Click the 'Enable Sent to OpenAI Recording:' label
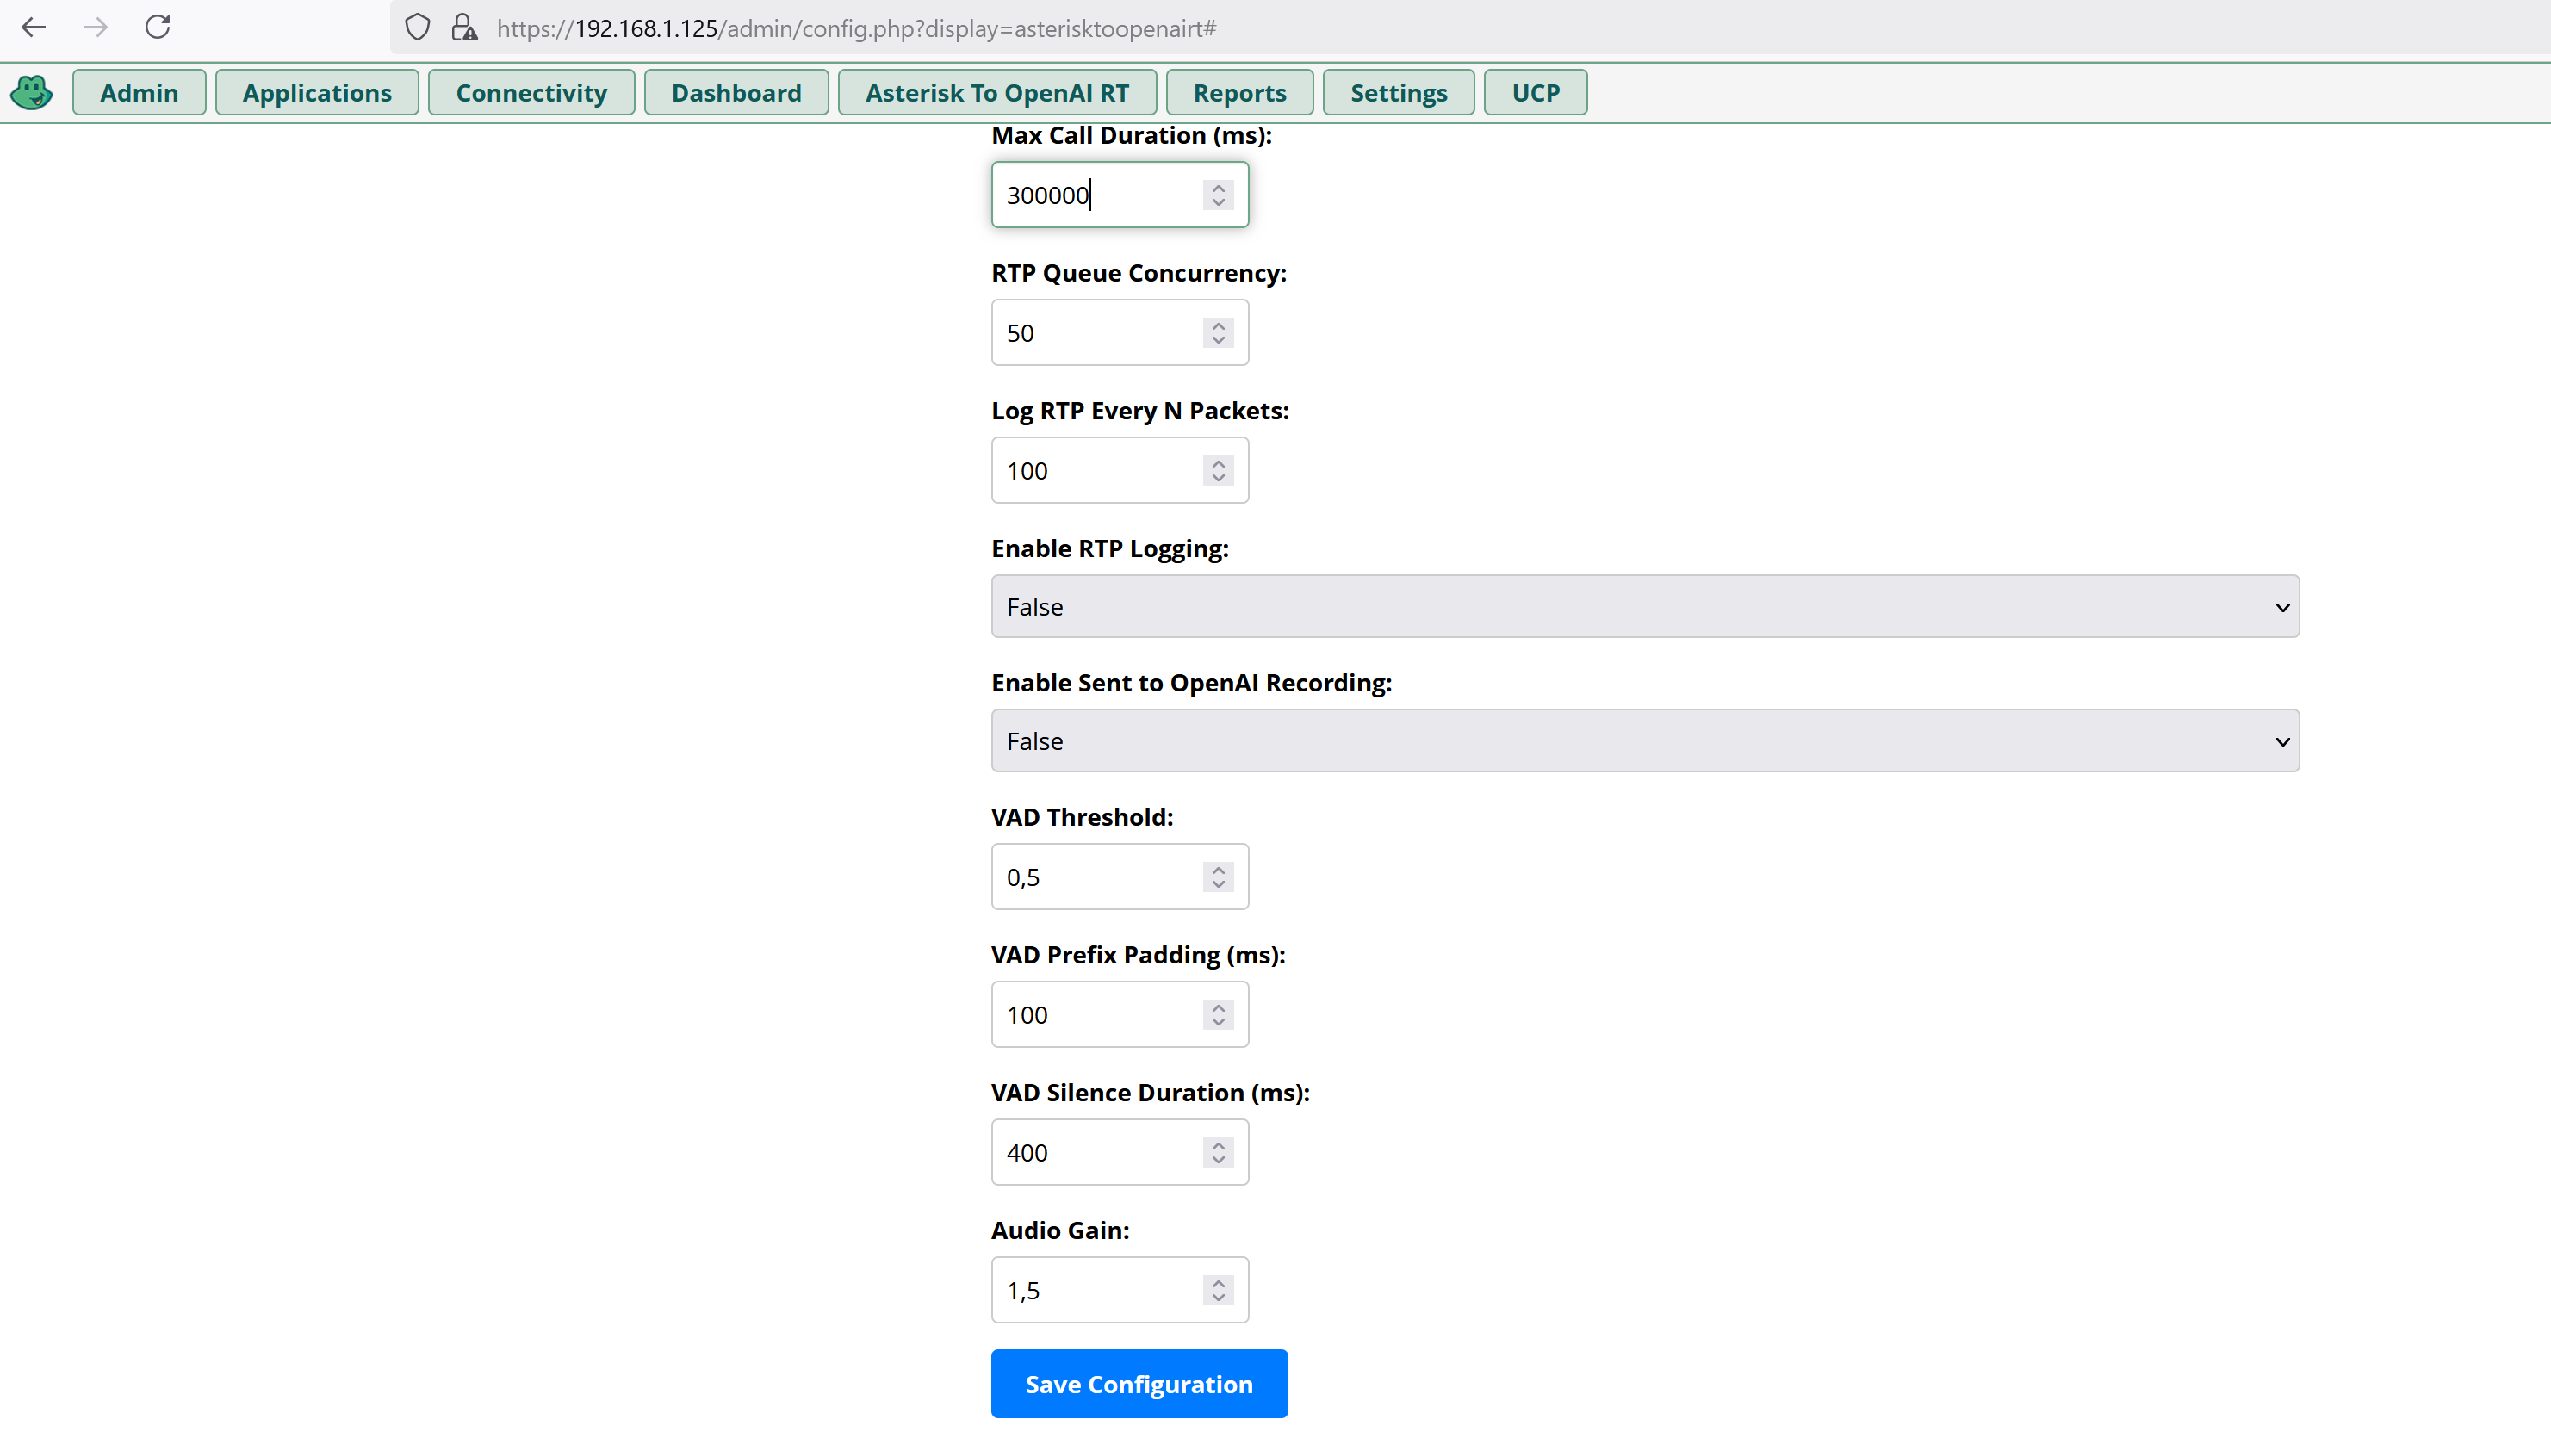 [1191, 683]
